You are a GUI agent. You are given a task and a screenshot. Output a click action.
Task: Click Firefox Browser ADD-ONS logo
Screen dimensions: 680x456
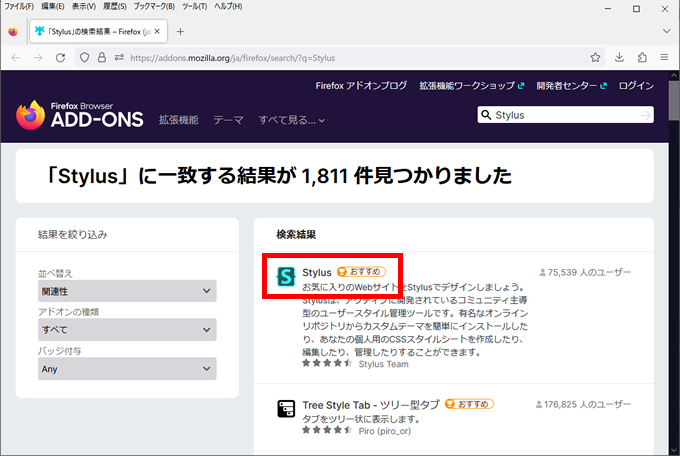click(79, 115)
